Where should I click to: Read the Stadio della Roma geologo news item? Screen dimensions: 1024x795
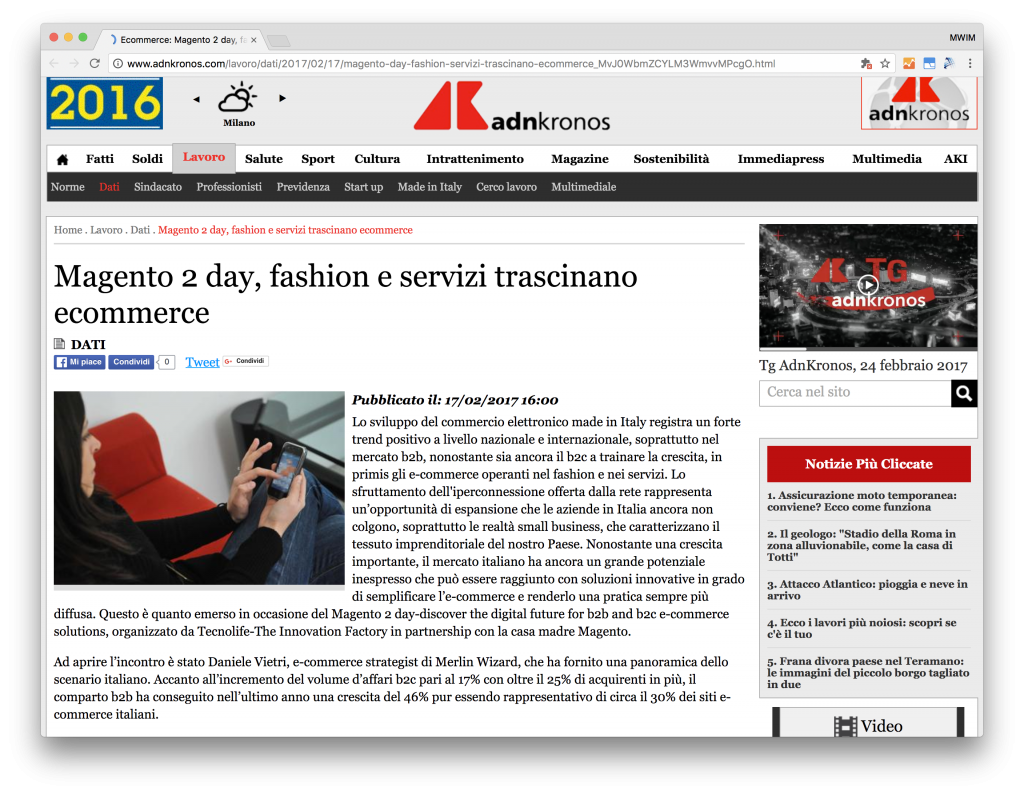868,545
